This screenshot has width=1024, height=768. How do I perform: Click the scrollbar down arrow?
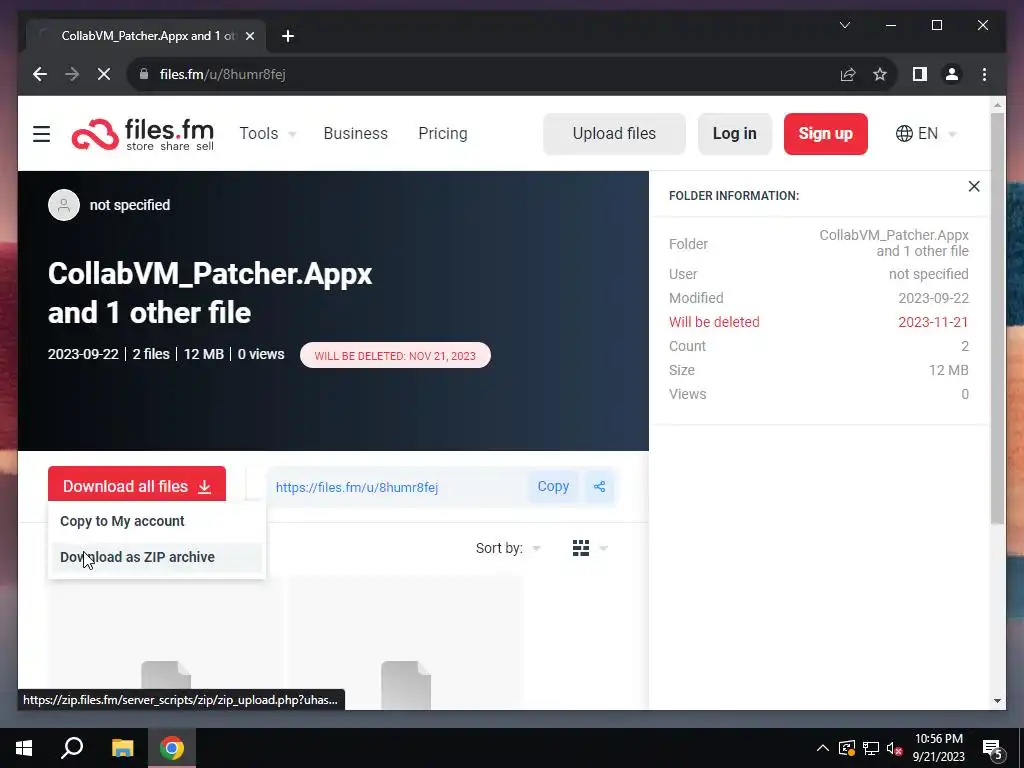pyautogui.click(x=997, y=701)
